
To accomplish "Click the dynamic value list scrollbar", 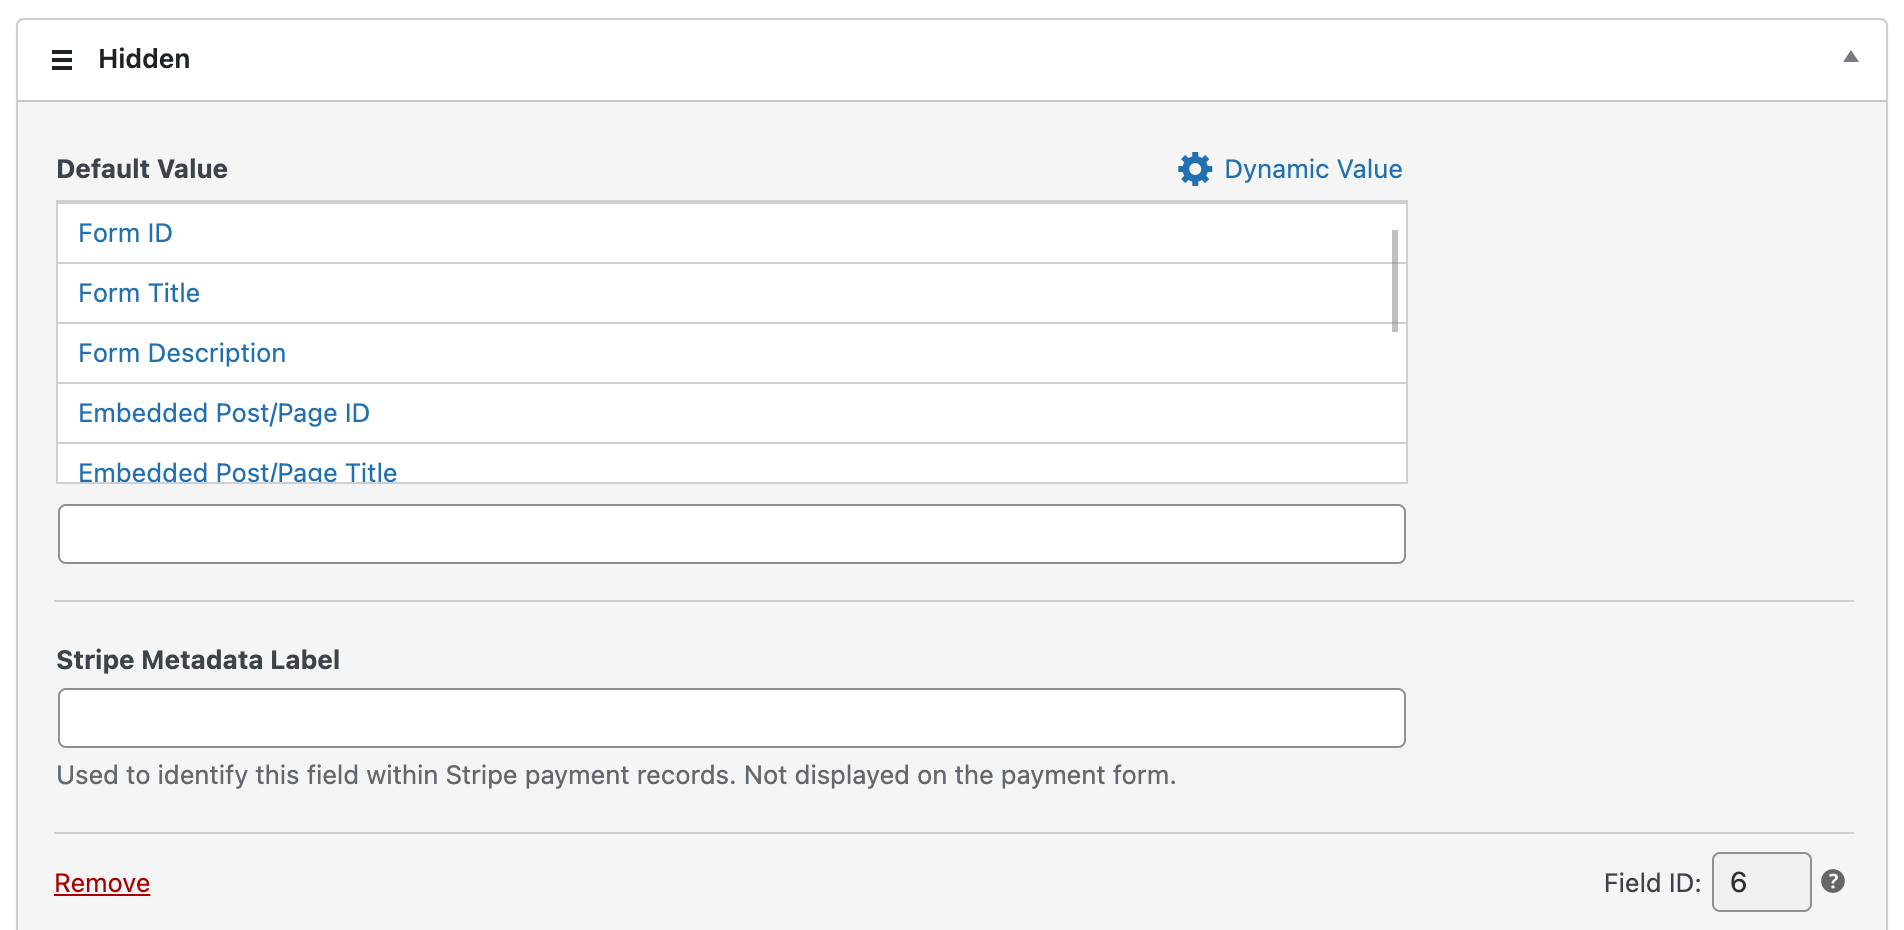I will [1395, 281].
